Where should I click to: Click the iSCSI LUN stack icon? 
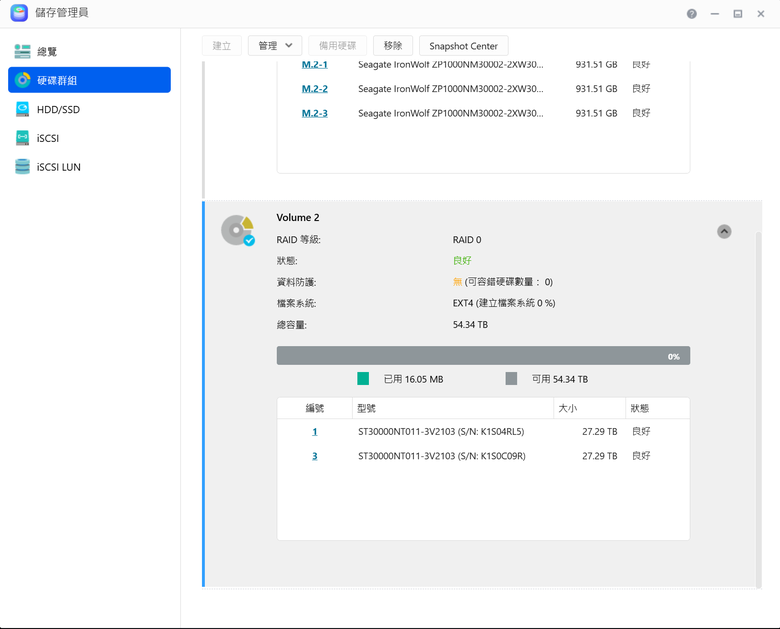click(22, 167)
